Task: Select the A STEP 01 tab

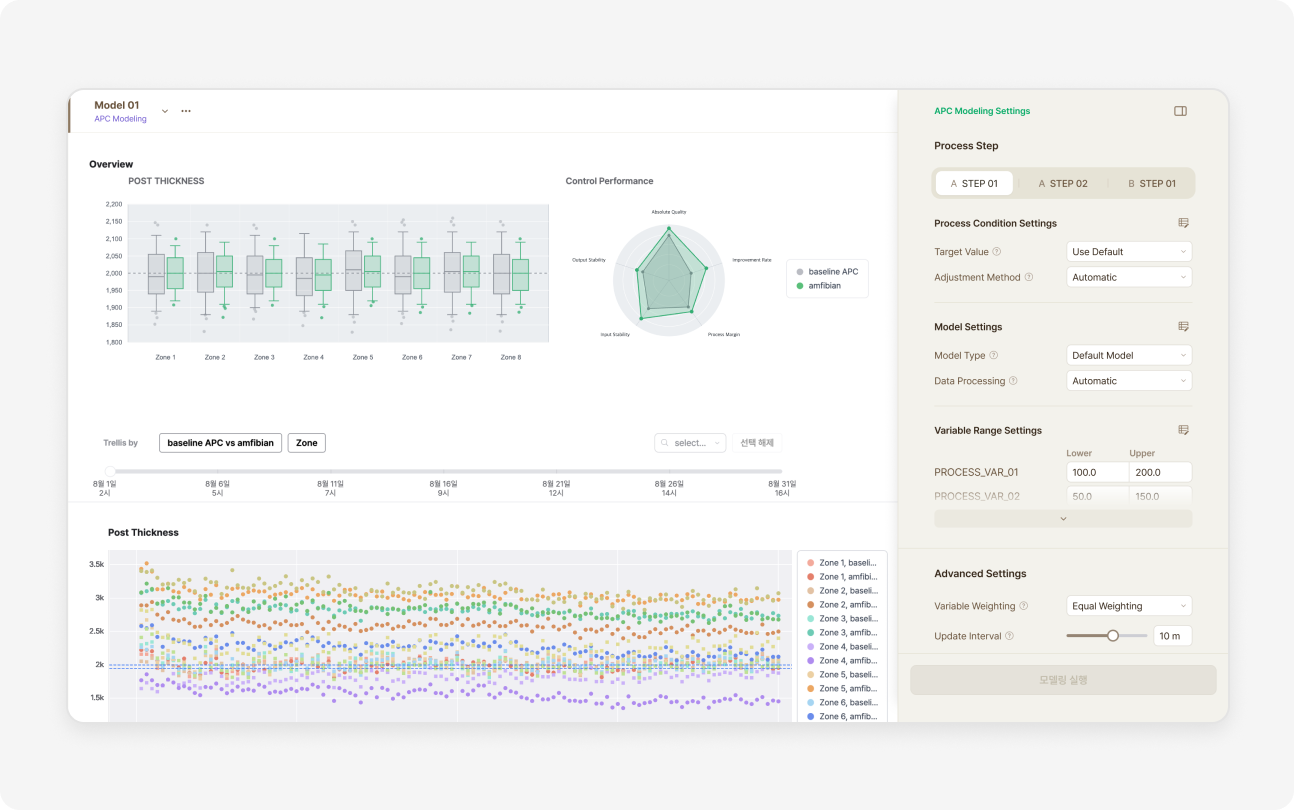Action: (974, 183)
